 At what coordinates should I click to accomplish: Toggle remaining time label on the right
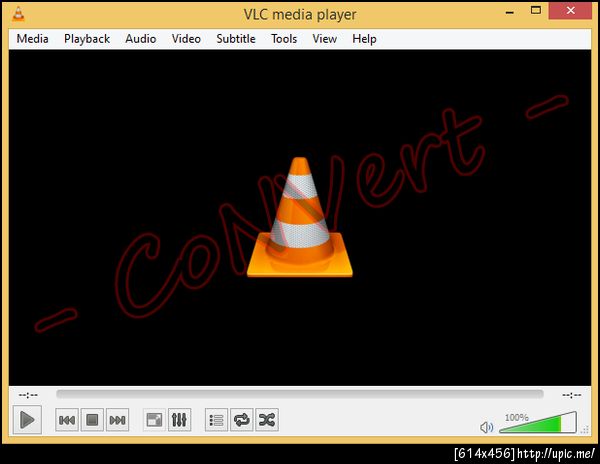click(x=572, y=395)
